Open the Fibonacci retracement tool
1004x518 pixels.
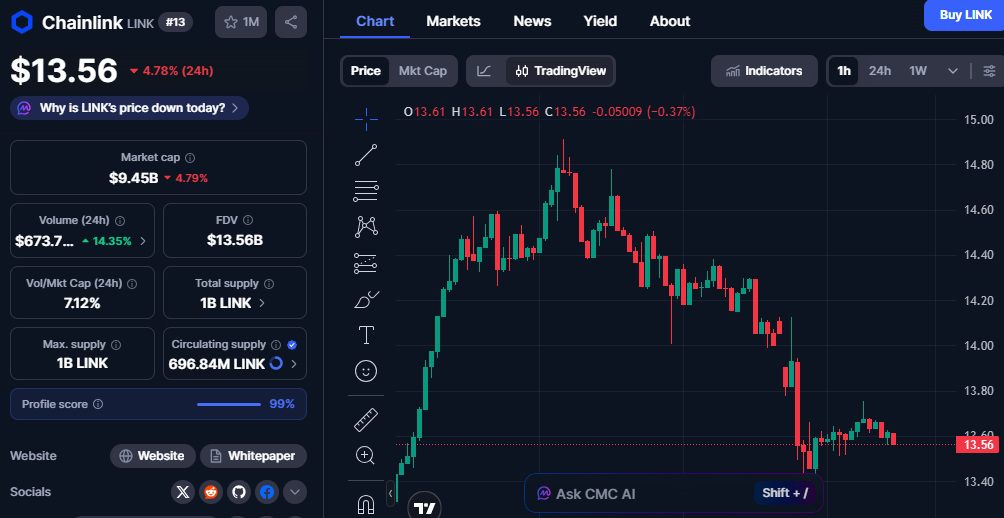366,191
